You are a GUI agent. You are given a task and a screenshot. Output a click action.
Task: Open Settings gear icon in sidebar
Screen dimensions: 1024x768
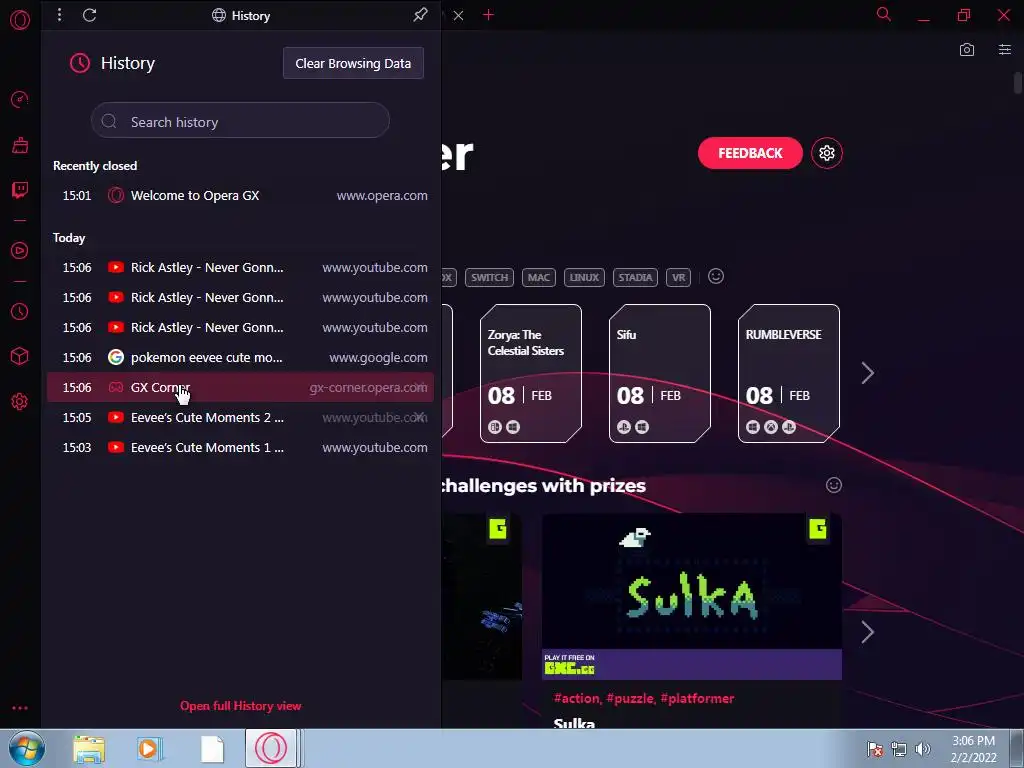[x=20, y=402]
